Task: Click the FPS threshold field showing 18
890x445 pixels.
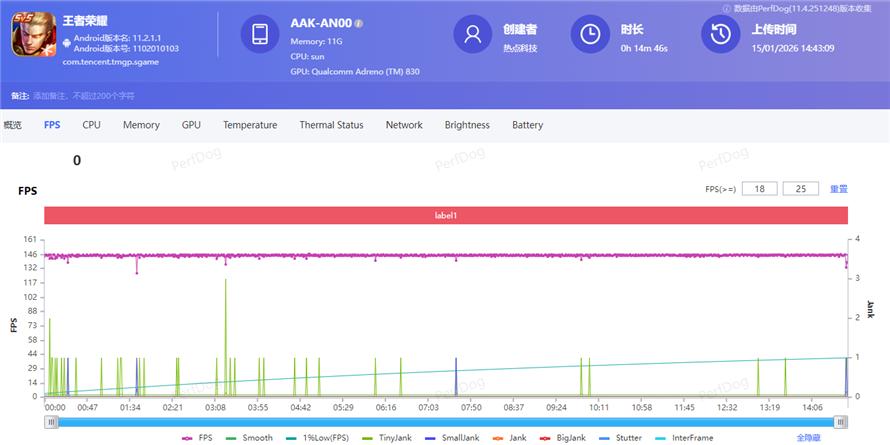Action: 759,189
